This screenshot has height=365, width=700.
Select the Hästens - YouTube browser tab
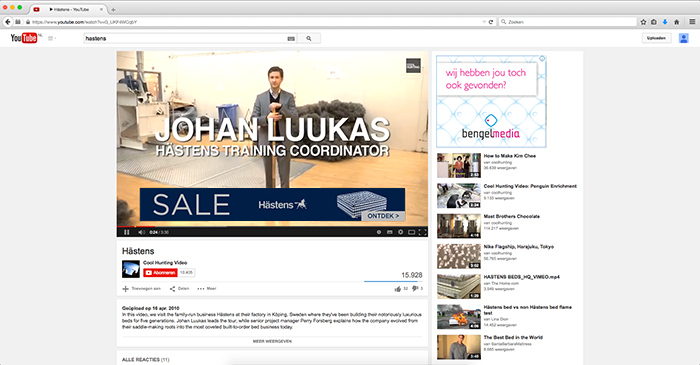pos(68,9)
